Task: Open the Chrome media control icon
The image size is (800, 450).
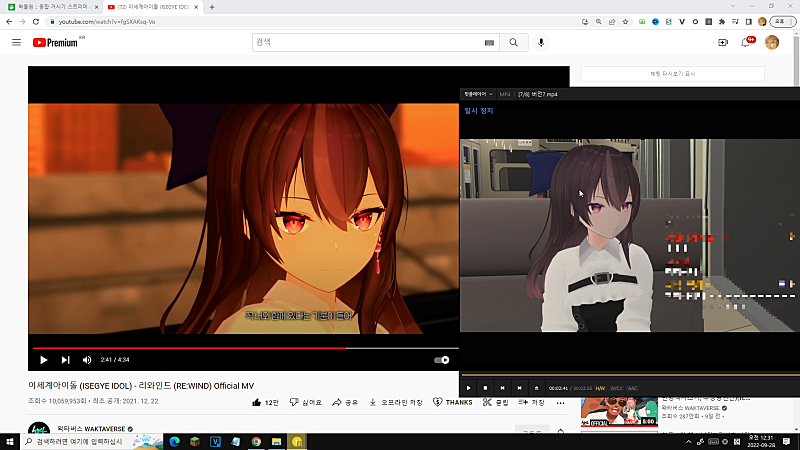Action: (735, 22)
